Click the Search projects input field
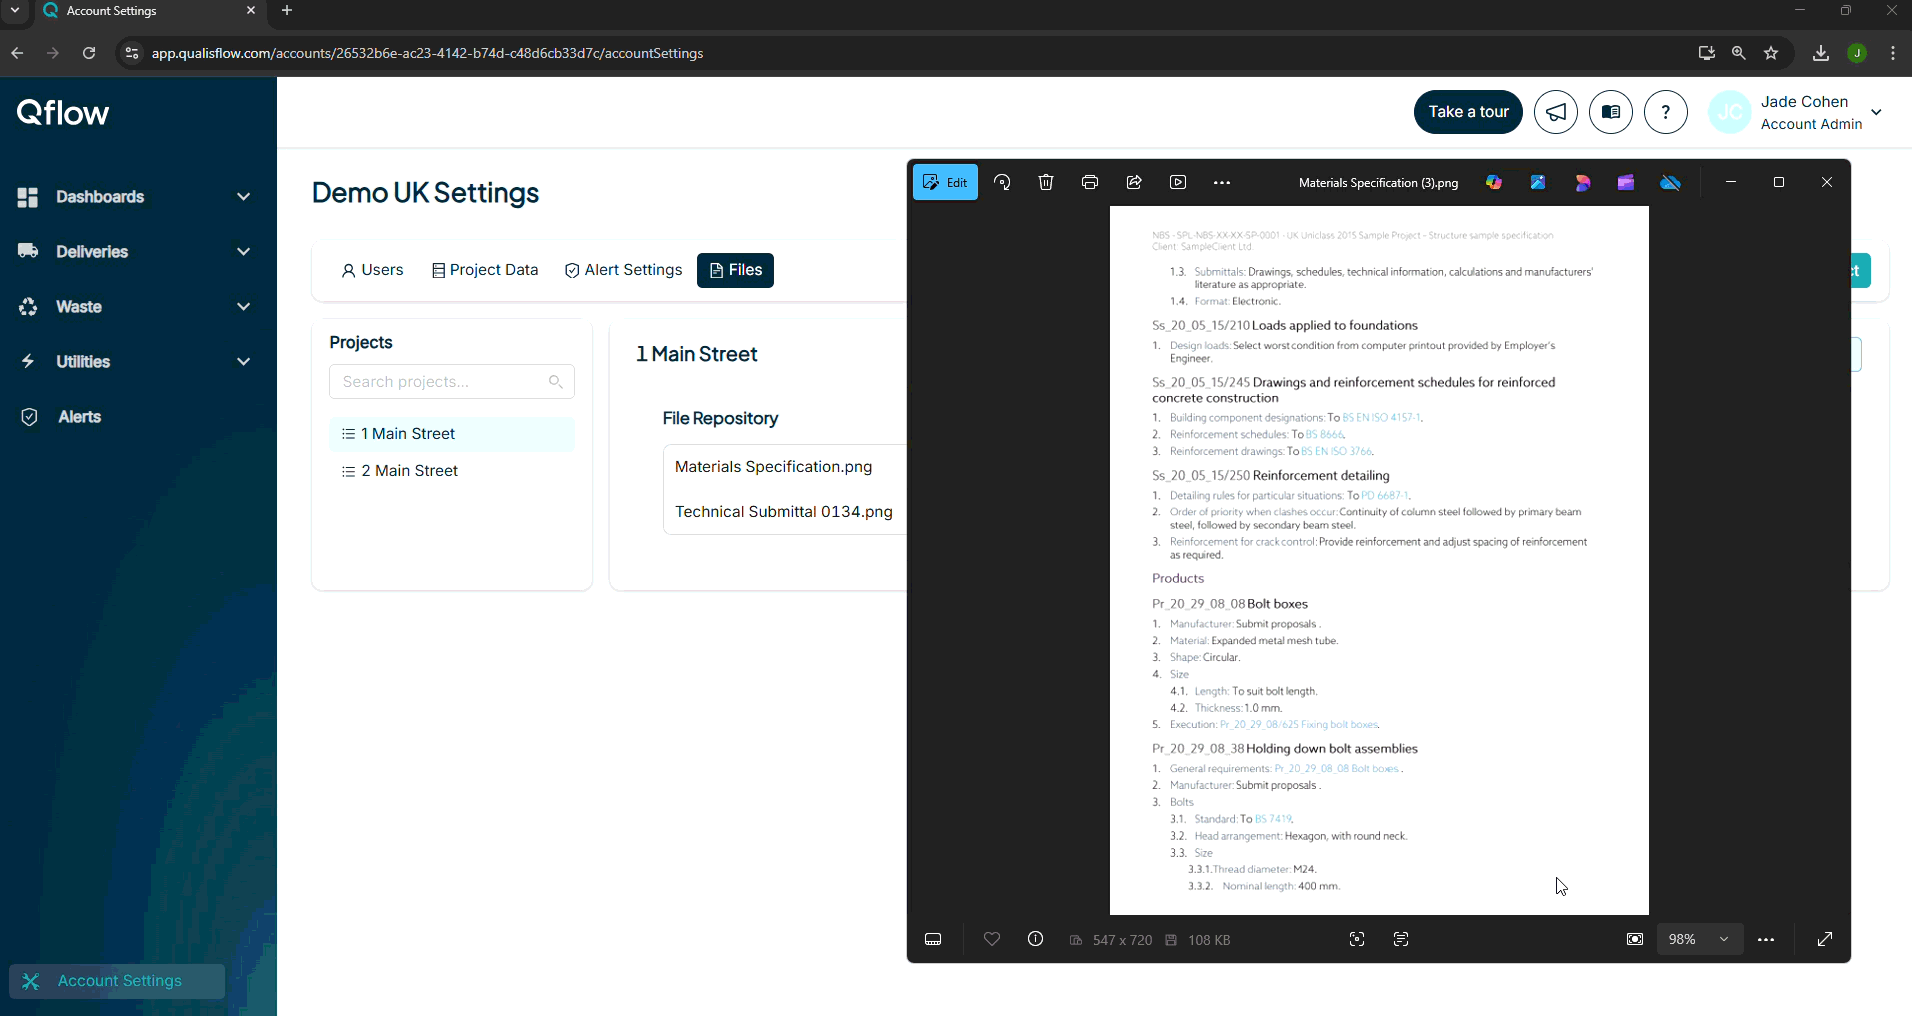The image size is (1912, 1016). [441, 382]
